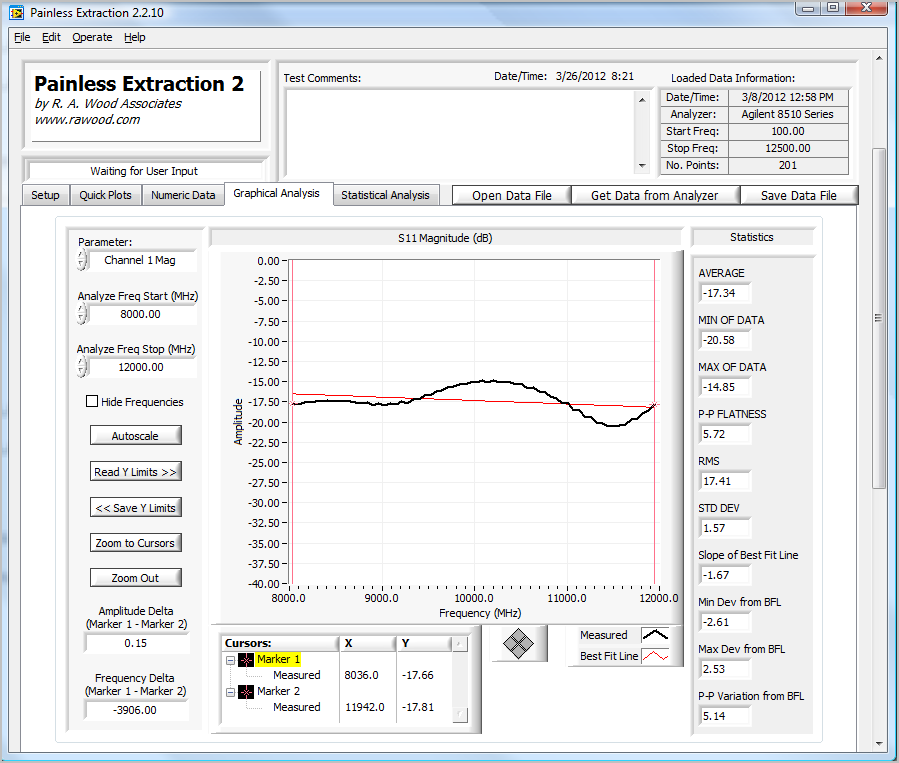Click Get Data from Analyzer button

click(x=655, y=195)
